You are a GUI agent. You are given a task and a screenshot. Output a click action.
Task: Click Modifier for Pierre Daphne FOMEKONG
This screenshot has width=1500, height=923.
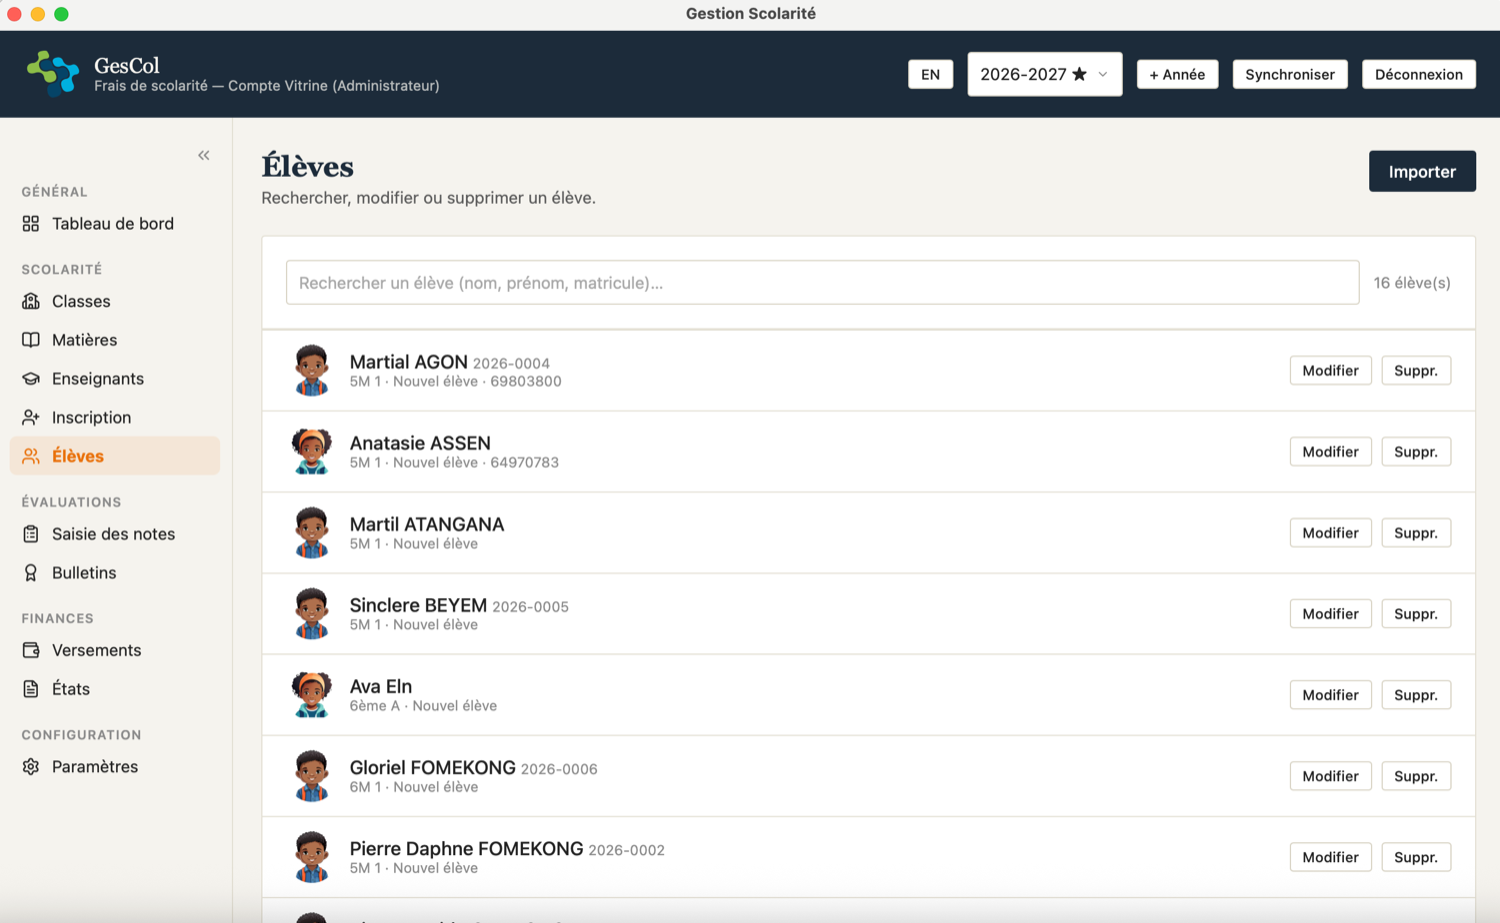pos(1330,856)
